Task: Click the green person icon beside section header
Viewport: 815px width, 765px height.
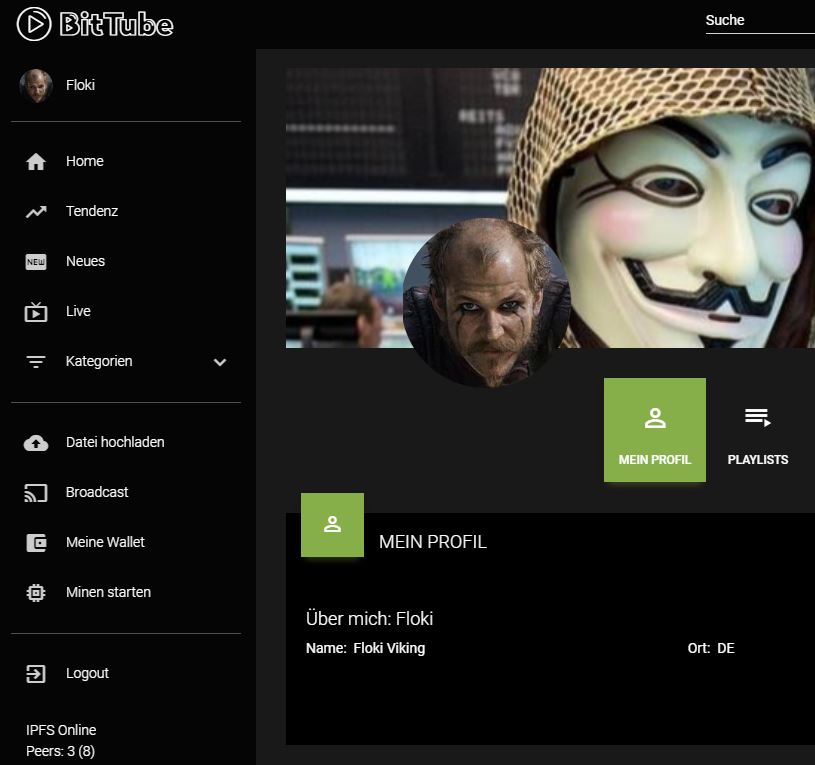Action: point(333,524)
